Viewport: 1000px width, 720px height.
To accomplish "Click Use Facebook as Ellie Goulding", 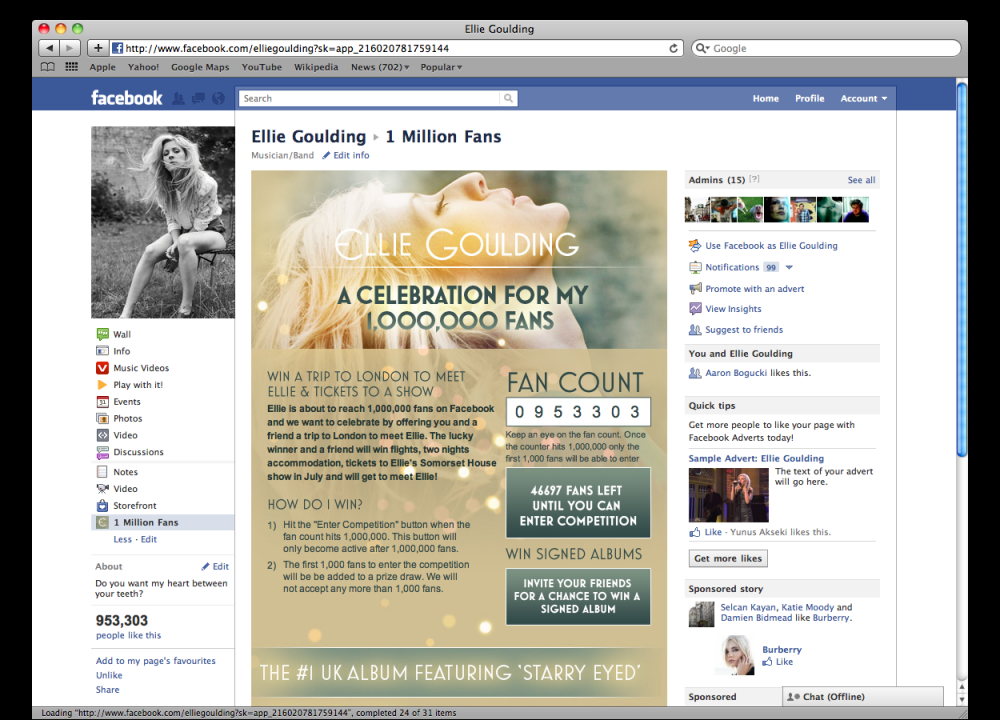I will coord(771,246).
